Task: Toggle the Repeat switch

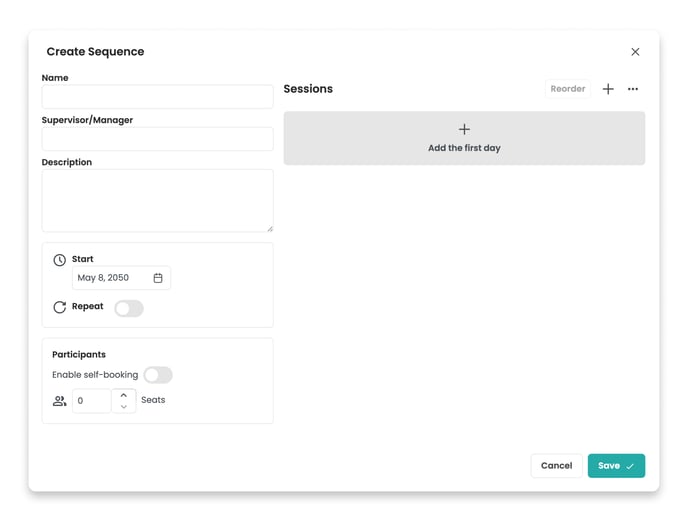Action: click(129, 308)
